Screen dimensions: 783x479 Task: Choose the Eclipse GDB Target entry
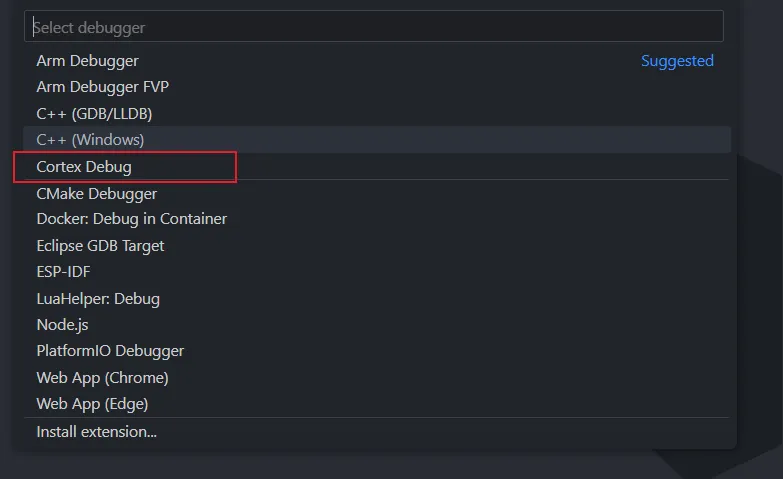tap(100, 245)
